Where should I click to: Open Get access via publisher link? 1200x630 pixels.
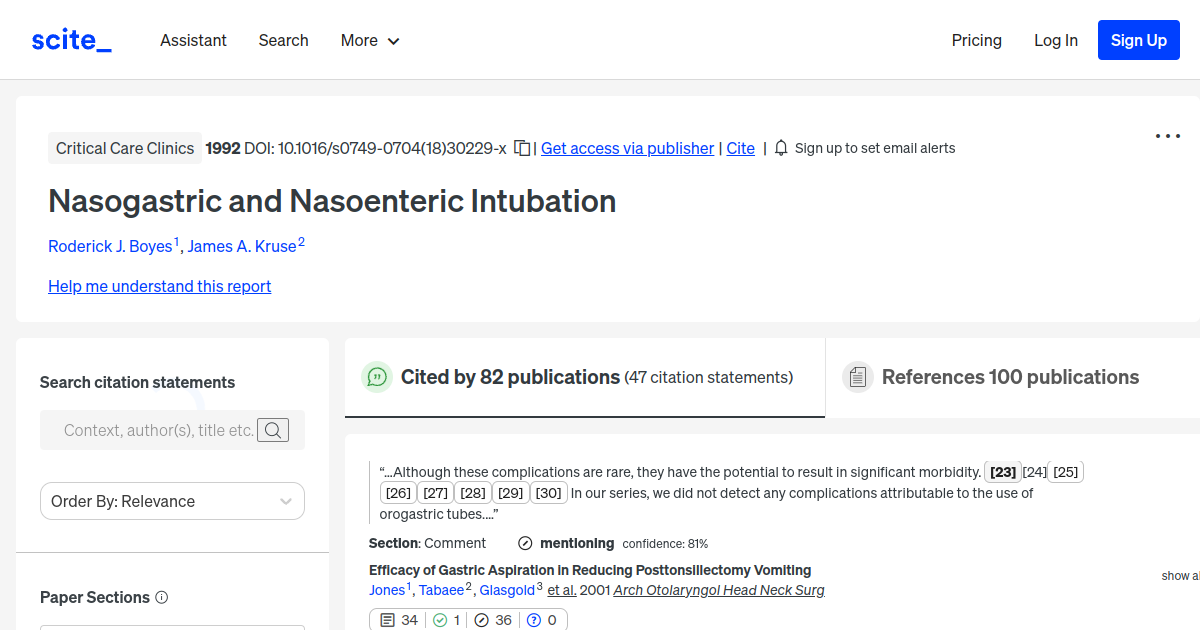click(x=627, y=148)
